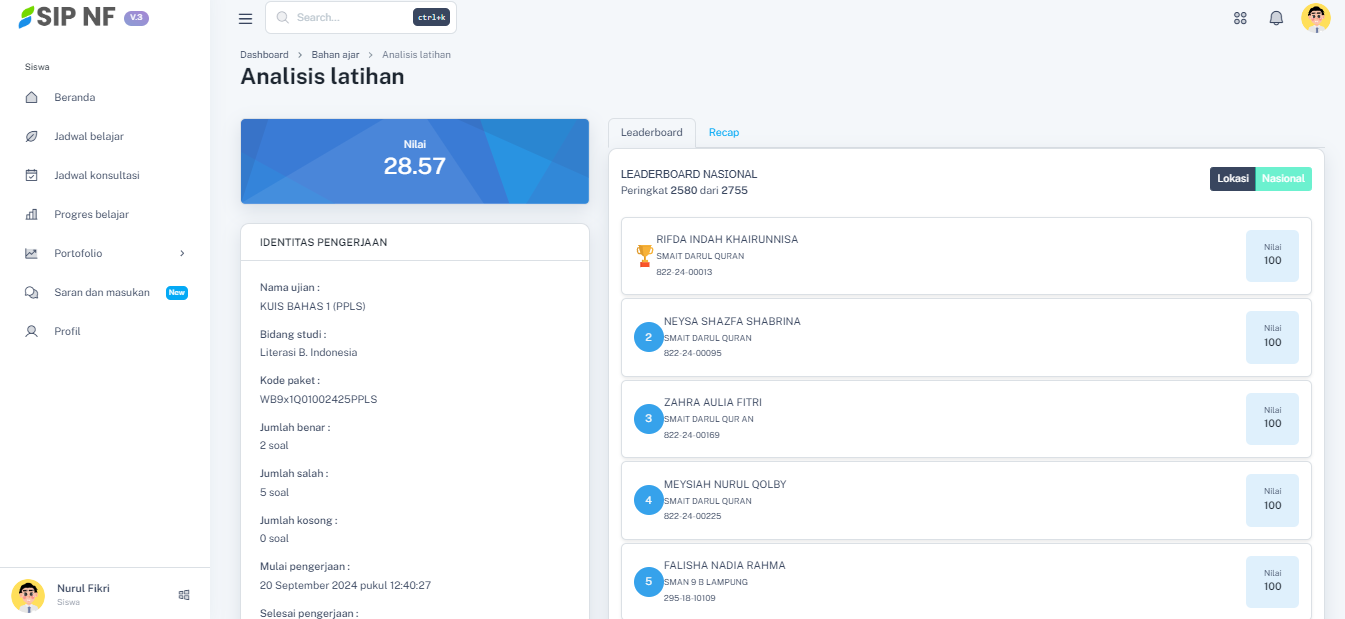Click the layout icon beside Nurul Fikri

(x=184, y=595)
